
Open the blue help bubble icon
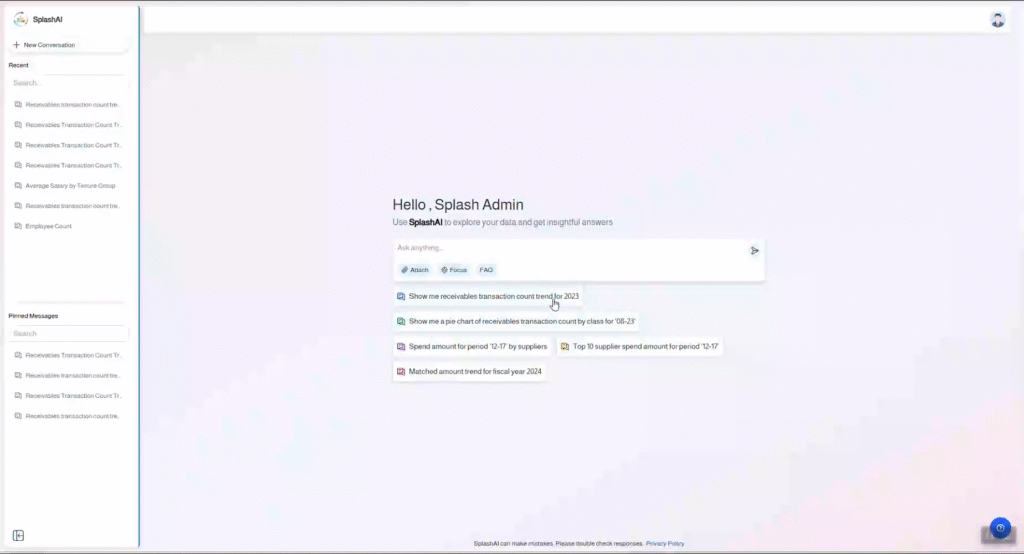click(x=1000, y=529)
